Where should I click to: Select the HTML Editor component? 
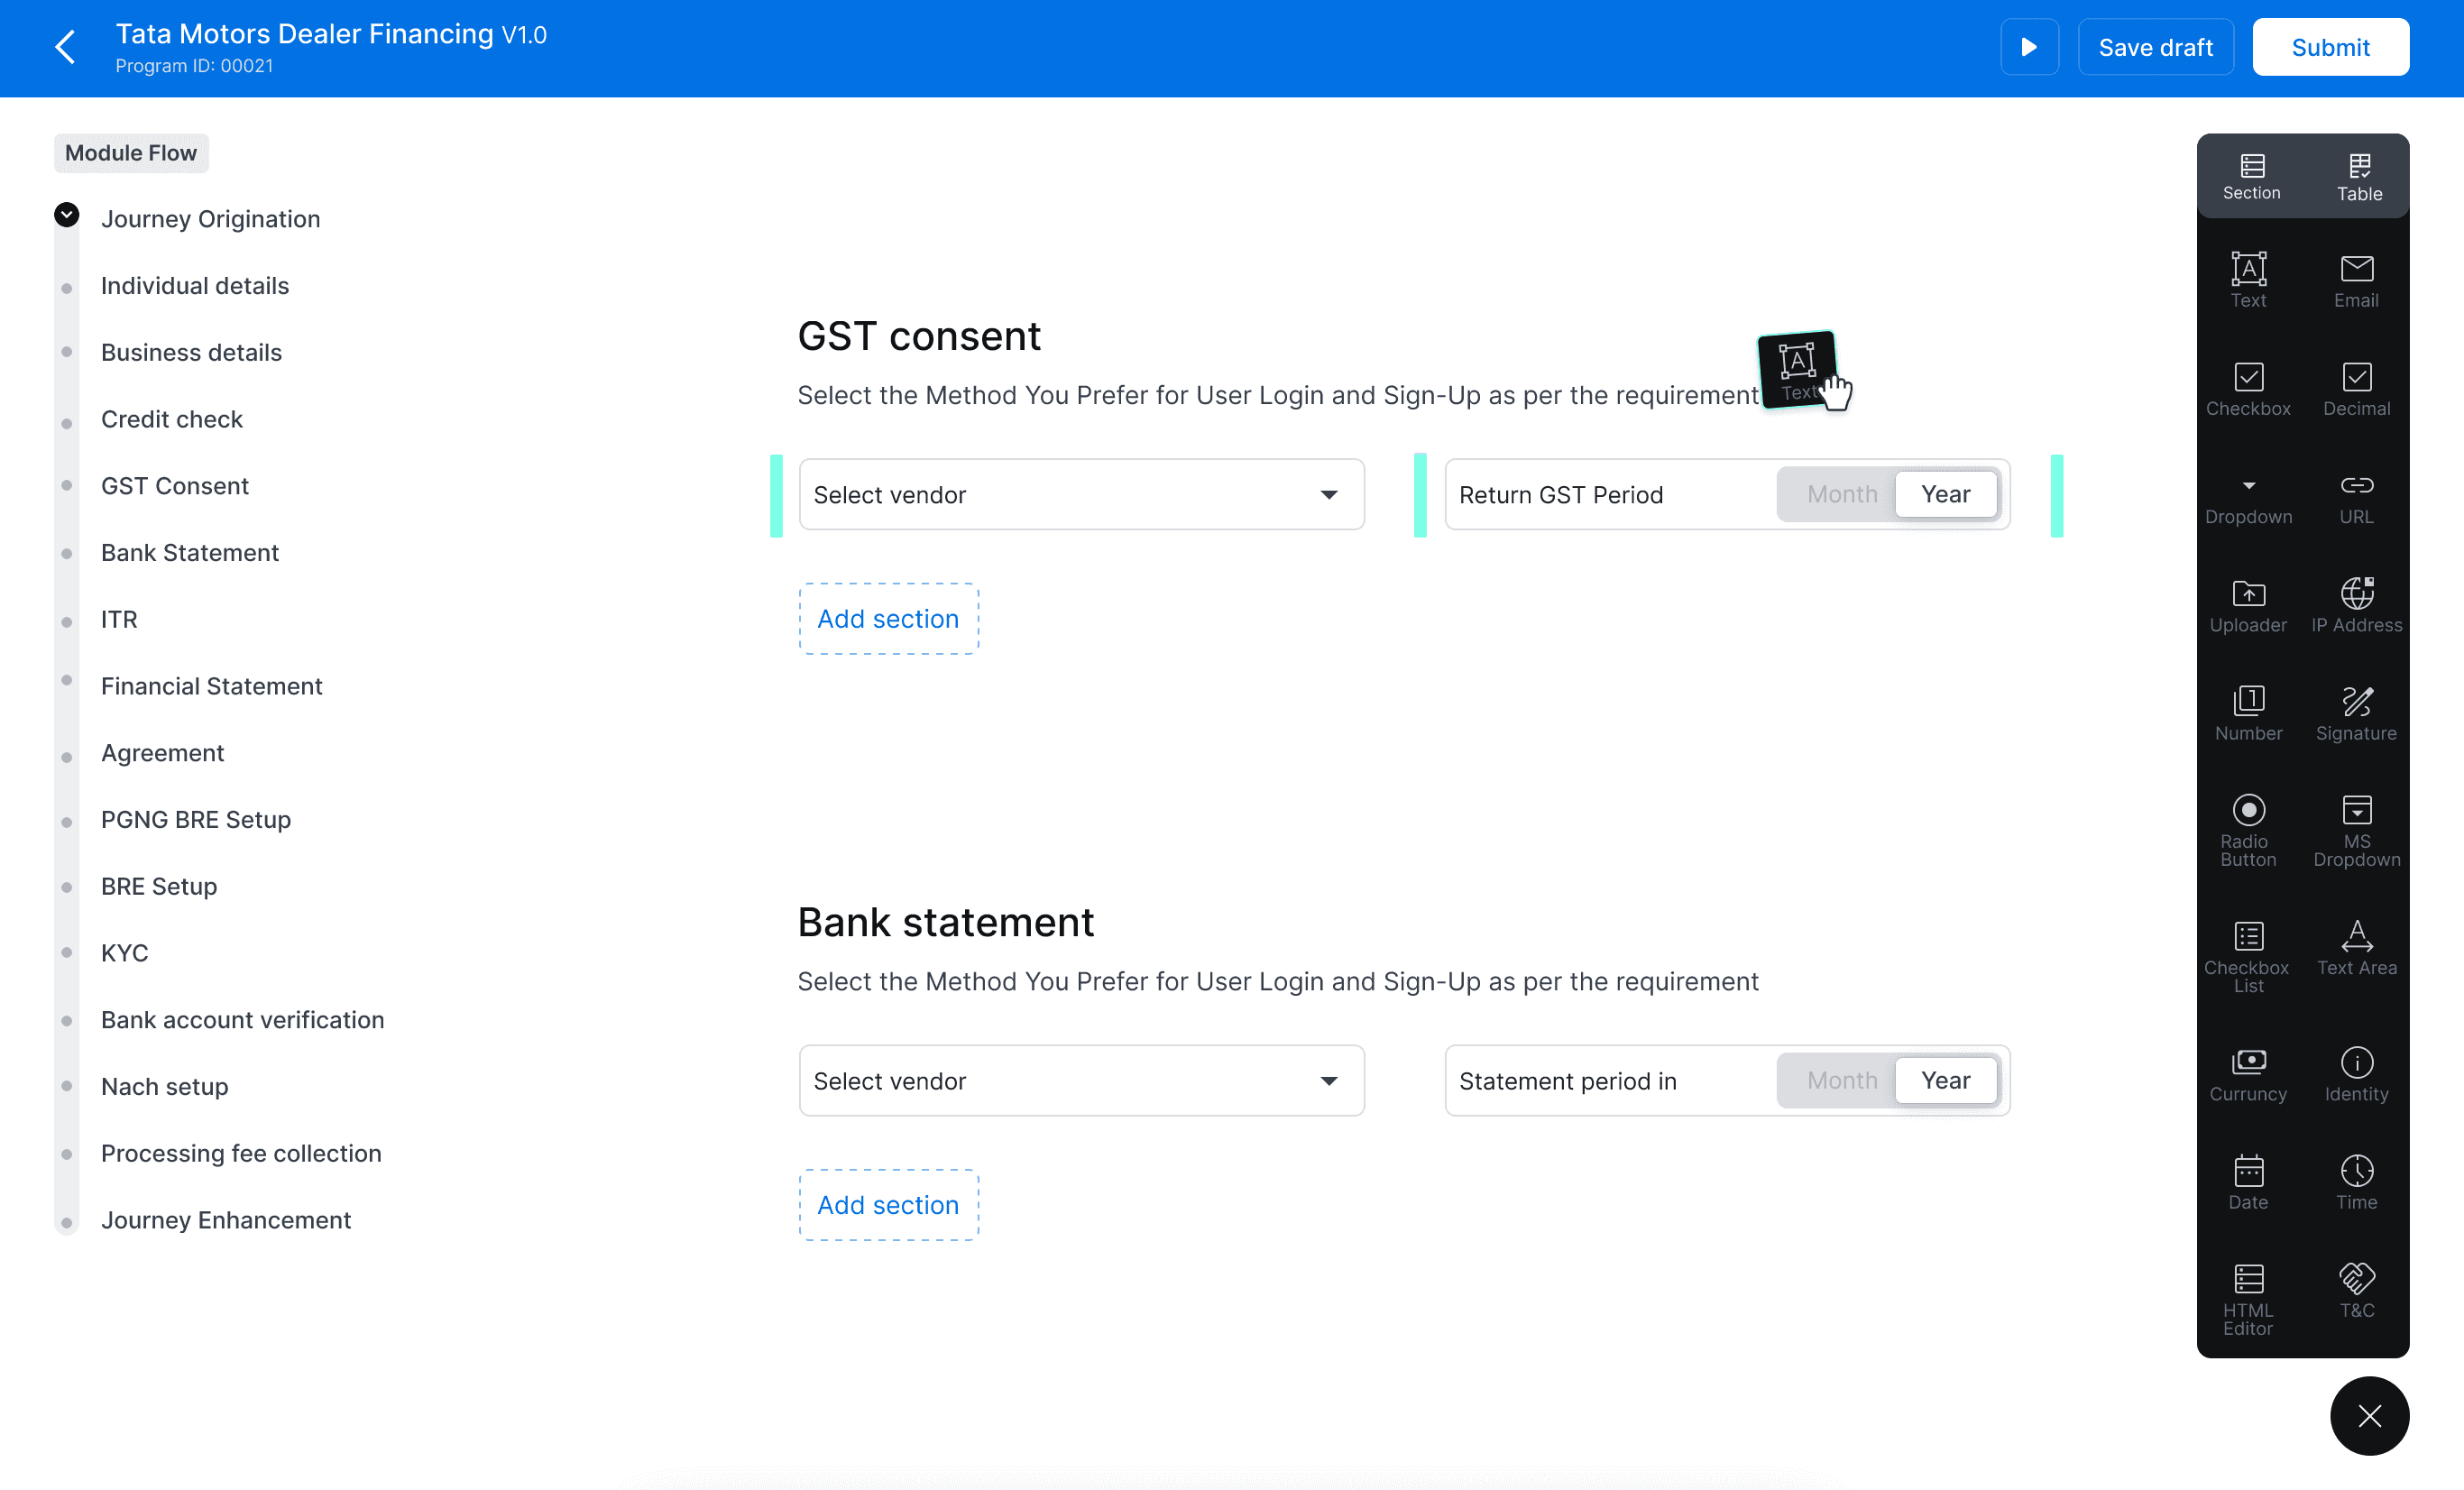pyautogui.click(x=2248, y=1300)
